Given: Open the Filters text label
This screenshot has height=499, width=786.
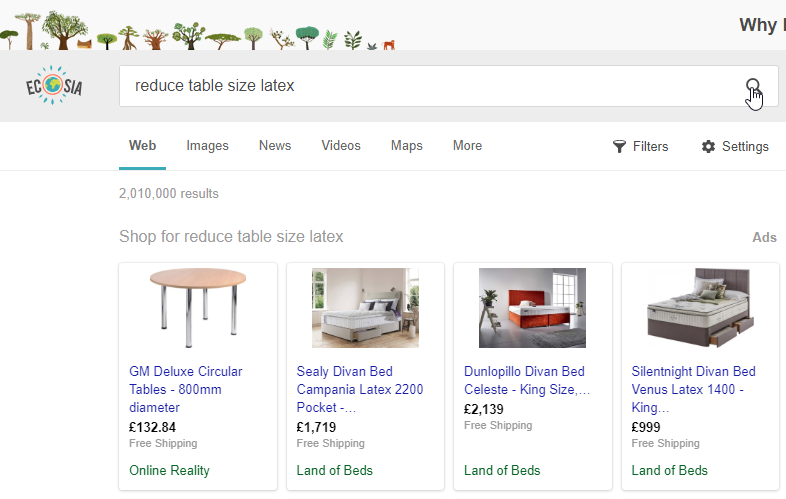Looking at the screenshot, I should pos(650,146).
